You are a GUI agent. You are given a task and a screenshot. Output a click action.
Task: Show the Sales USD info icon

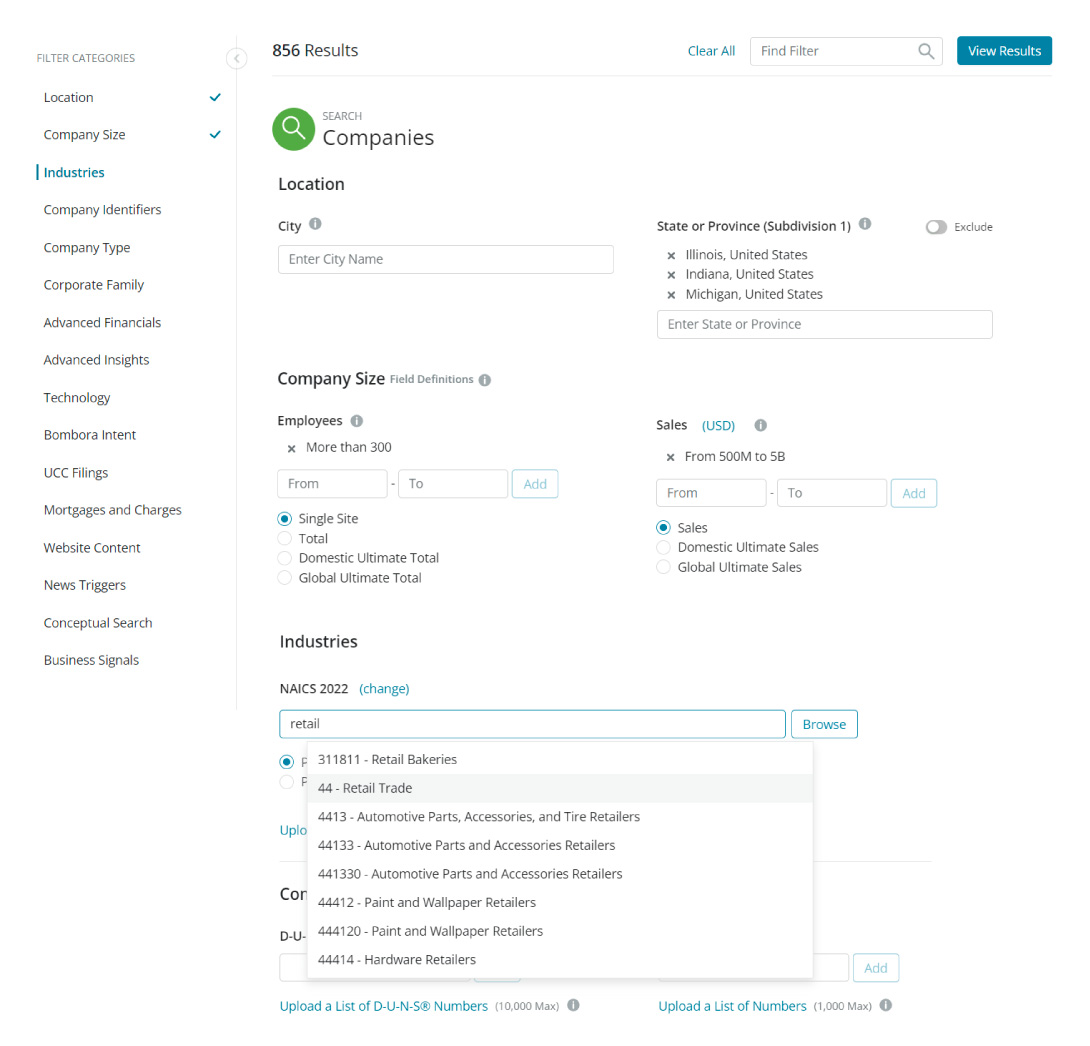tap(760, 425)
